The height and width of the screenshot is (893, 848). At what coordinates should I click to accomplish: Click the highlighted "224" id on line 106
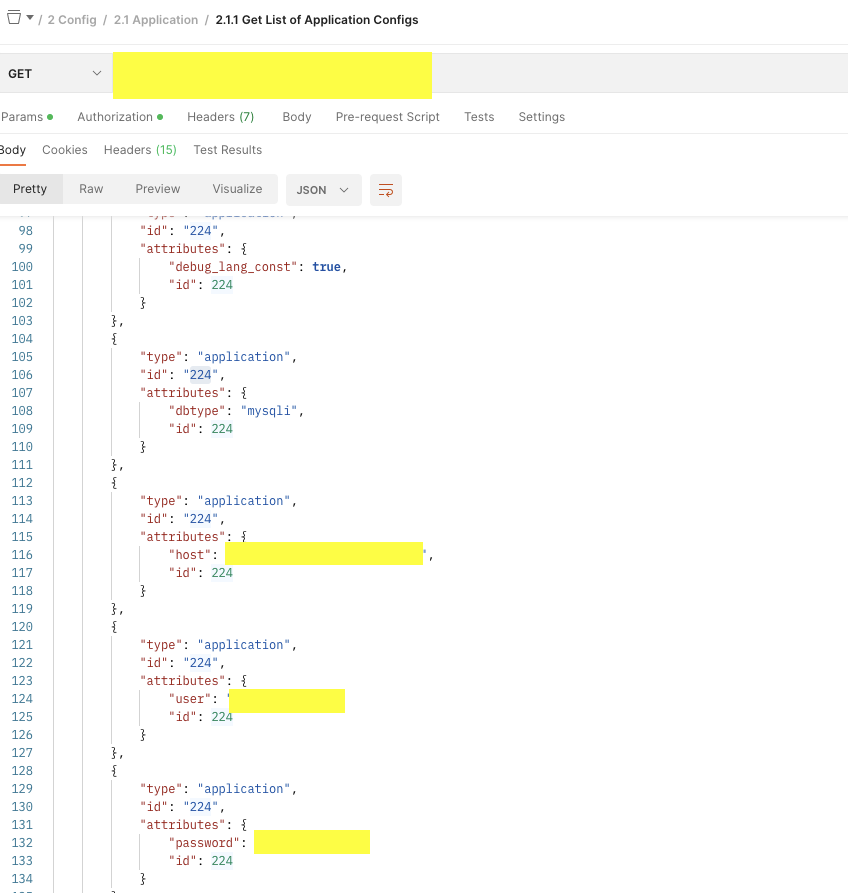[200, 375]
